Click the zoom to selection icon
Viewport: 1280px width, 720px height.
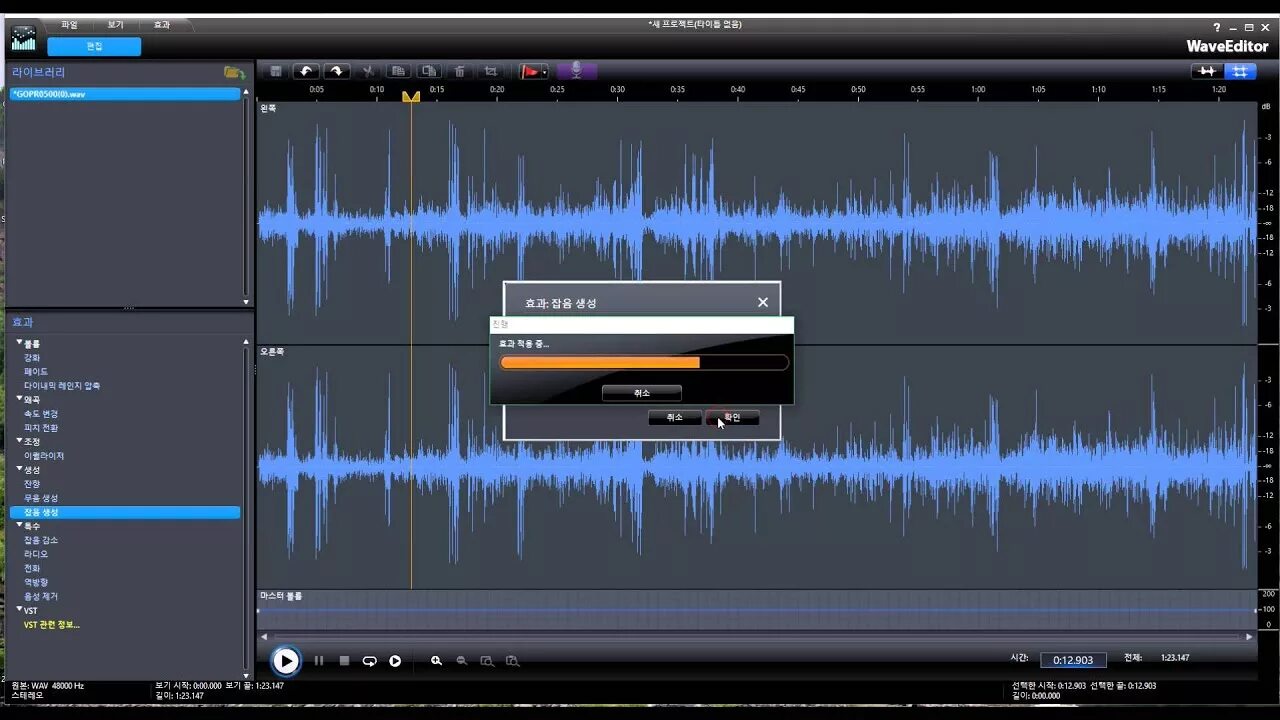click(487, 661)
